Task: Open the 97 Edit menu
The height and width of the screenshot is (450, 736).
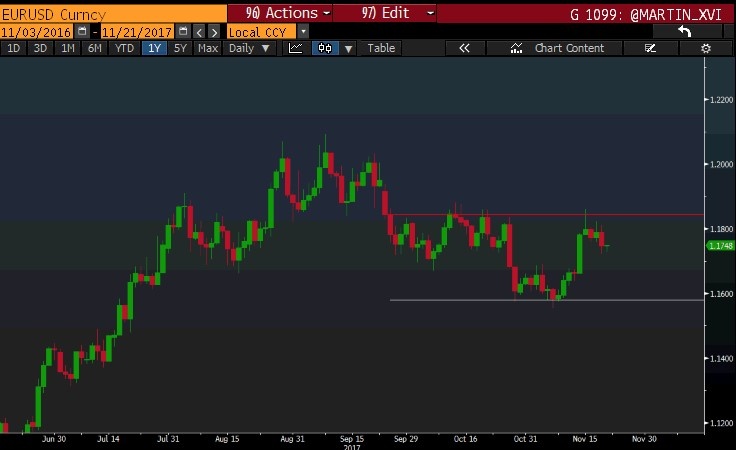Action: [x=385, y=13]
